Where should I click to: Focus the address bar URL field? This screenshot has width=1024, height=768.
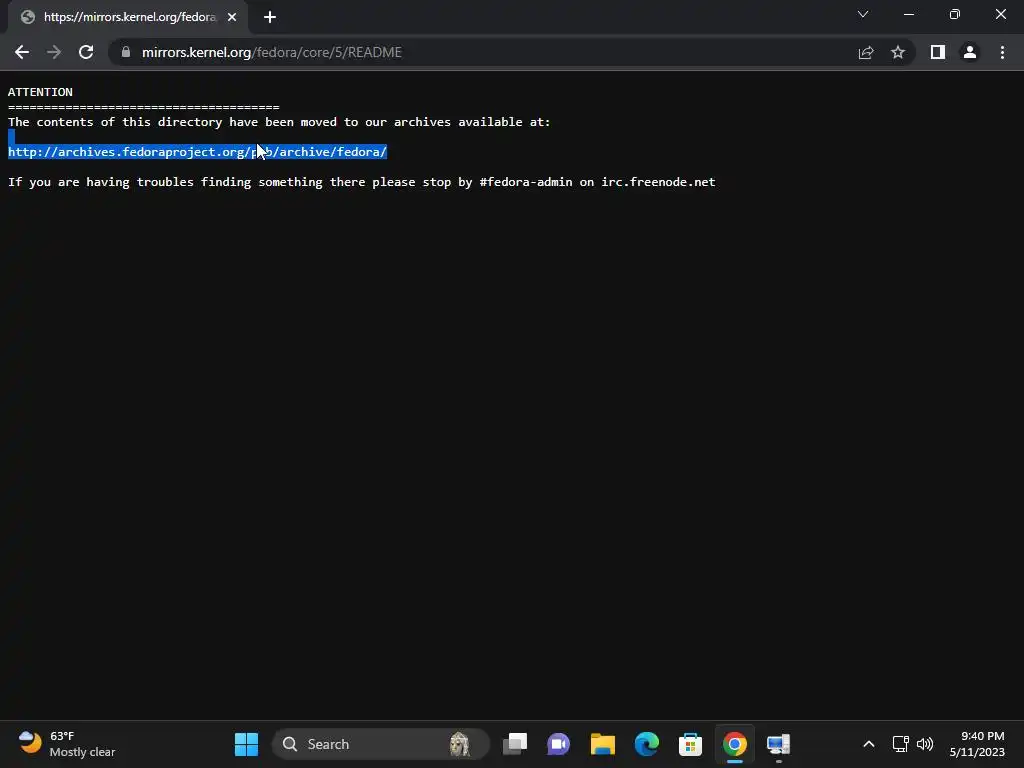click(483, 52)
